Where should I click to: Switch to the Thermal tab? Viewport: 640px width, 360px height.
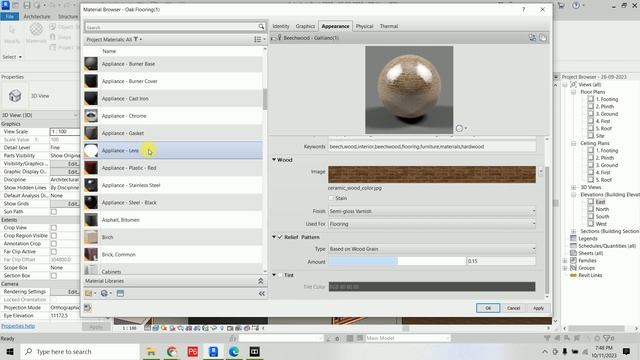pyautogui.click(x=389, y=26)
